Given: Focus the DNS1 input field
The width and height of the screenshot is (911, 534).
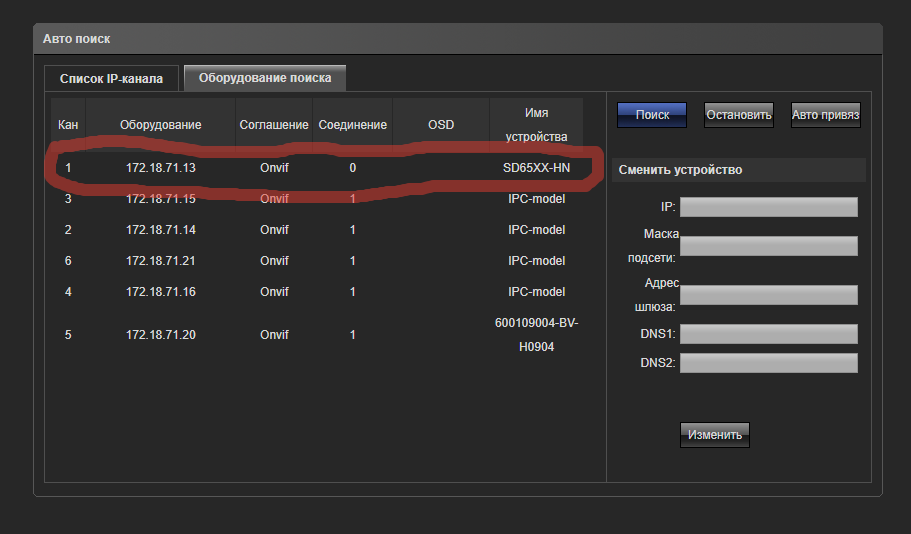Looking at the screenshot, I should click(x=768, y=334).
